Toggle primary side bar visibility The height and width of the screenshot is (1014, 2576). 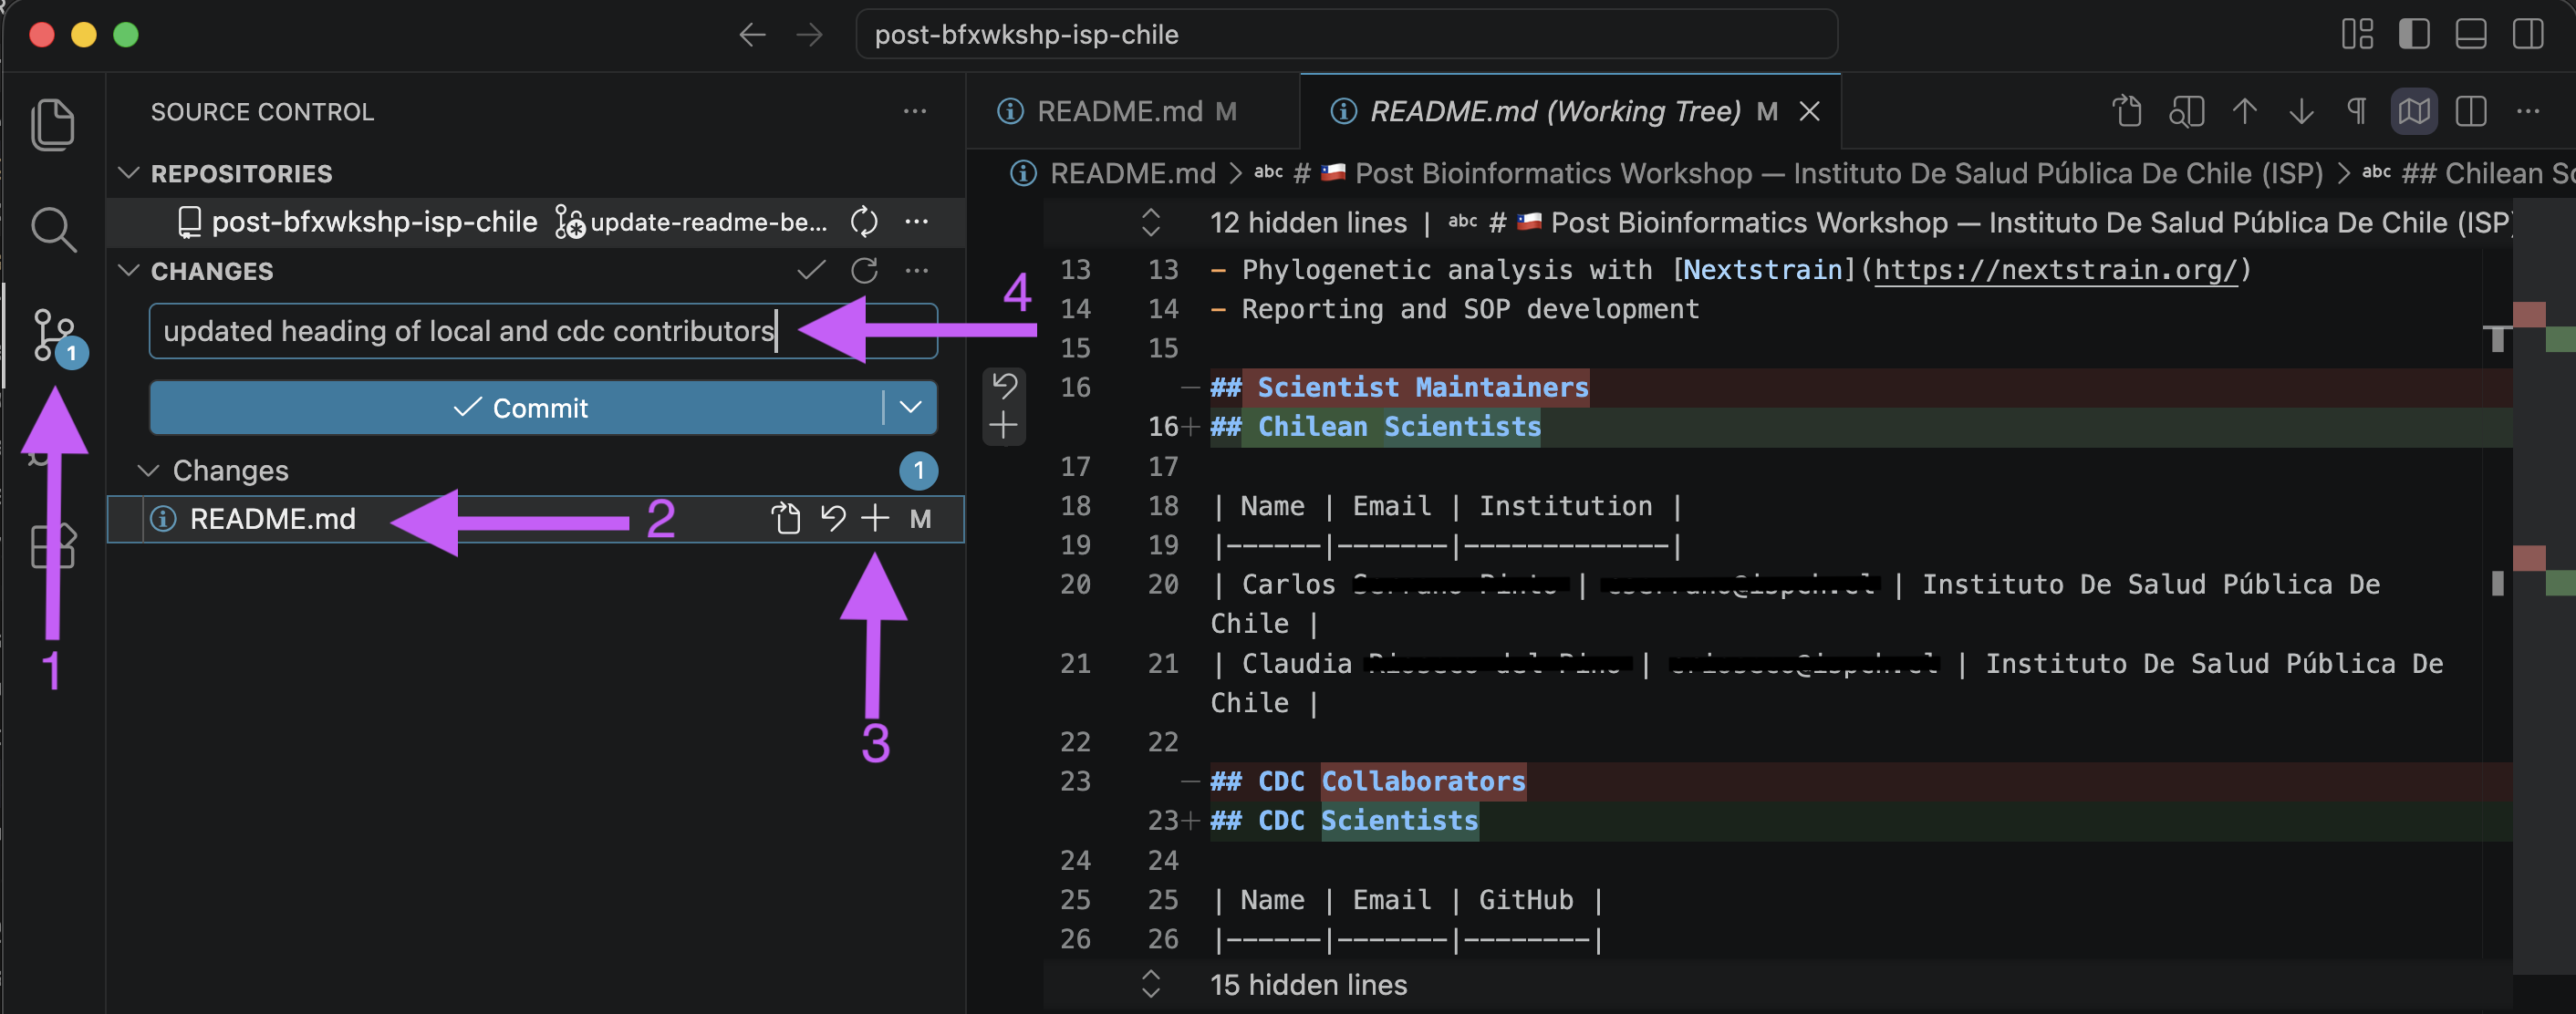click(x=2414, y=34)
